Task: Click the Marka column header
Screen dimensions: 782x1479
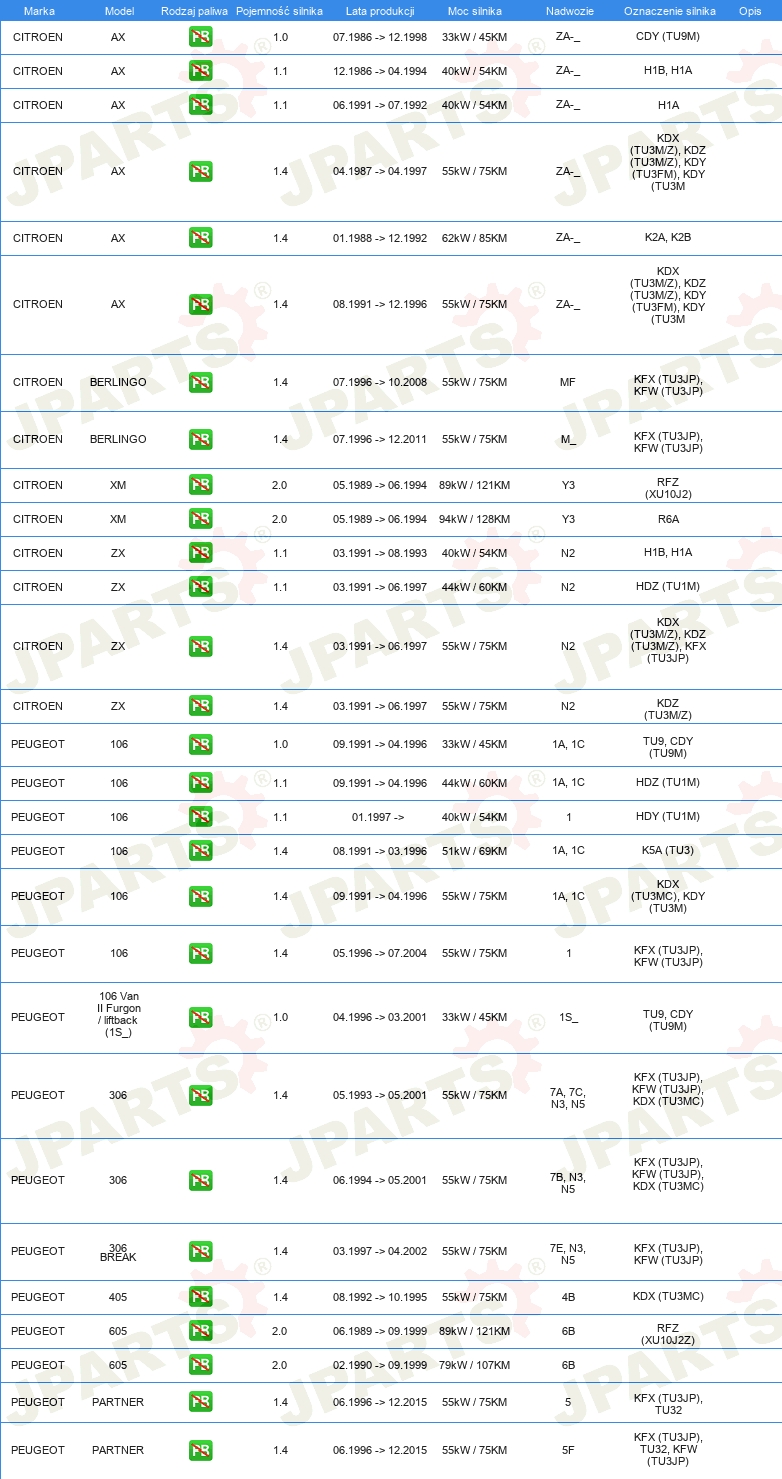Action: pyautogui.click(x=38, y=11)
